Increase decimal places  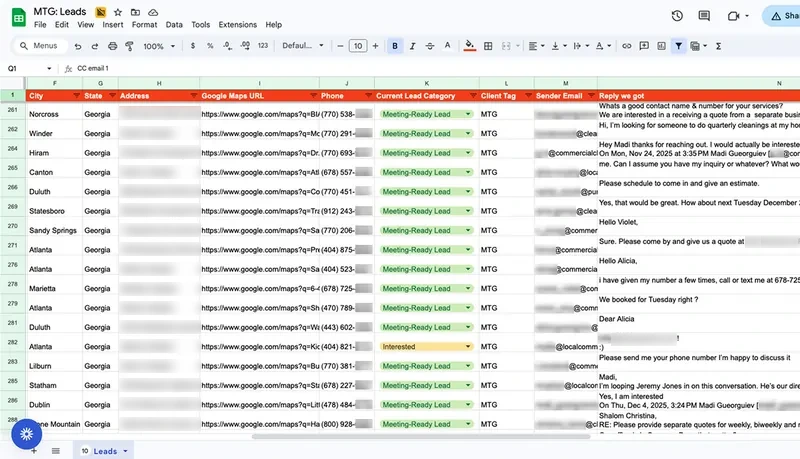pos(245,45)
